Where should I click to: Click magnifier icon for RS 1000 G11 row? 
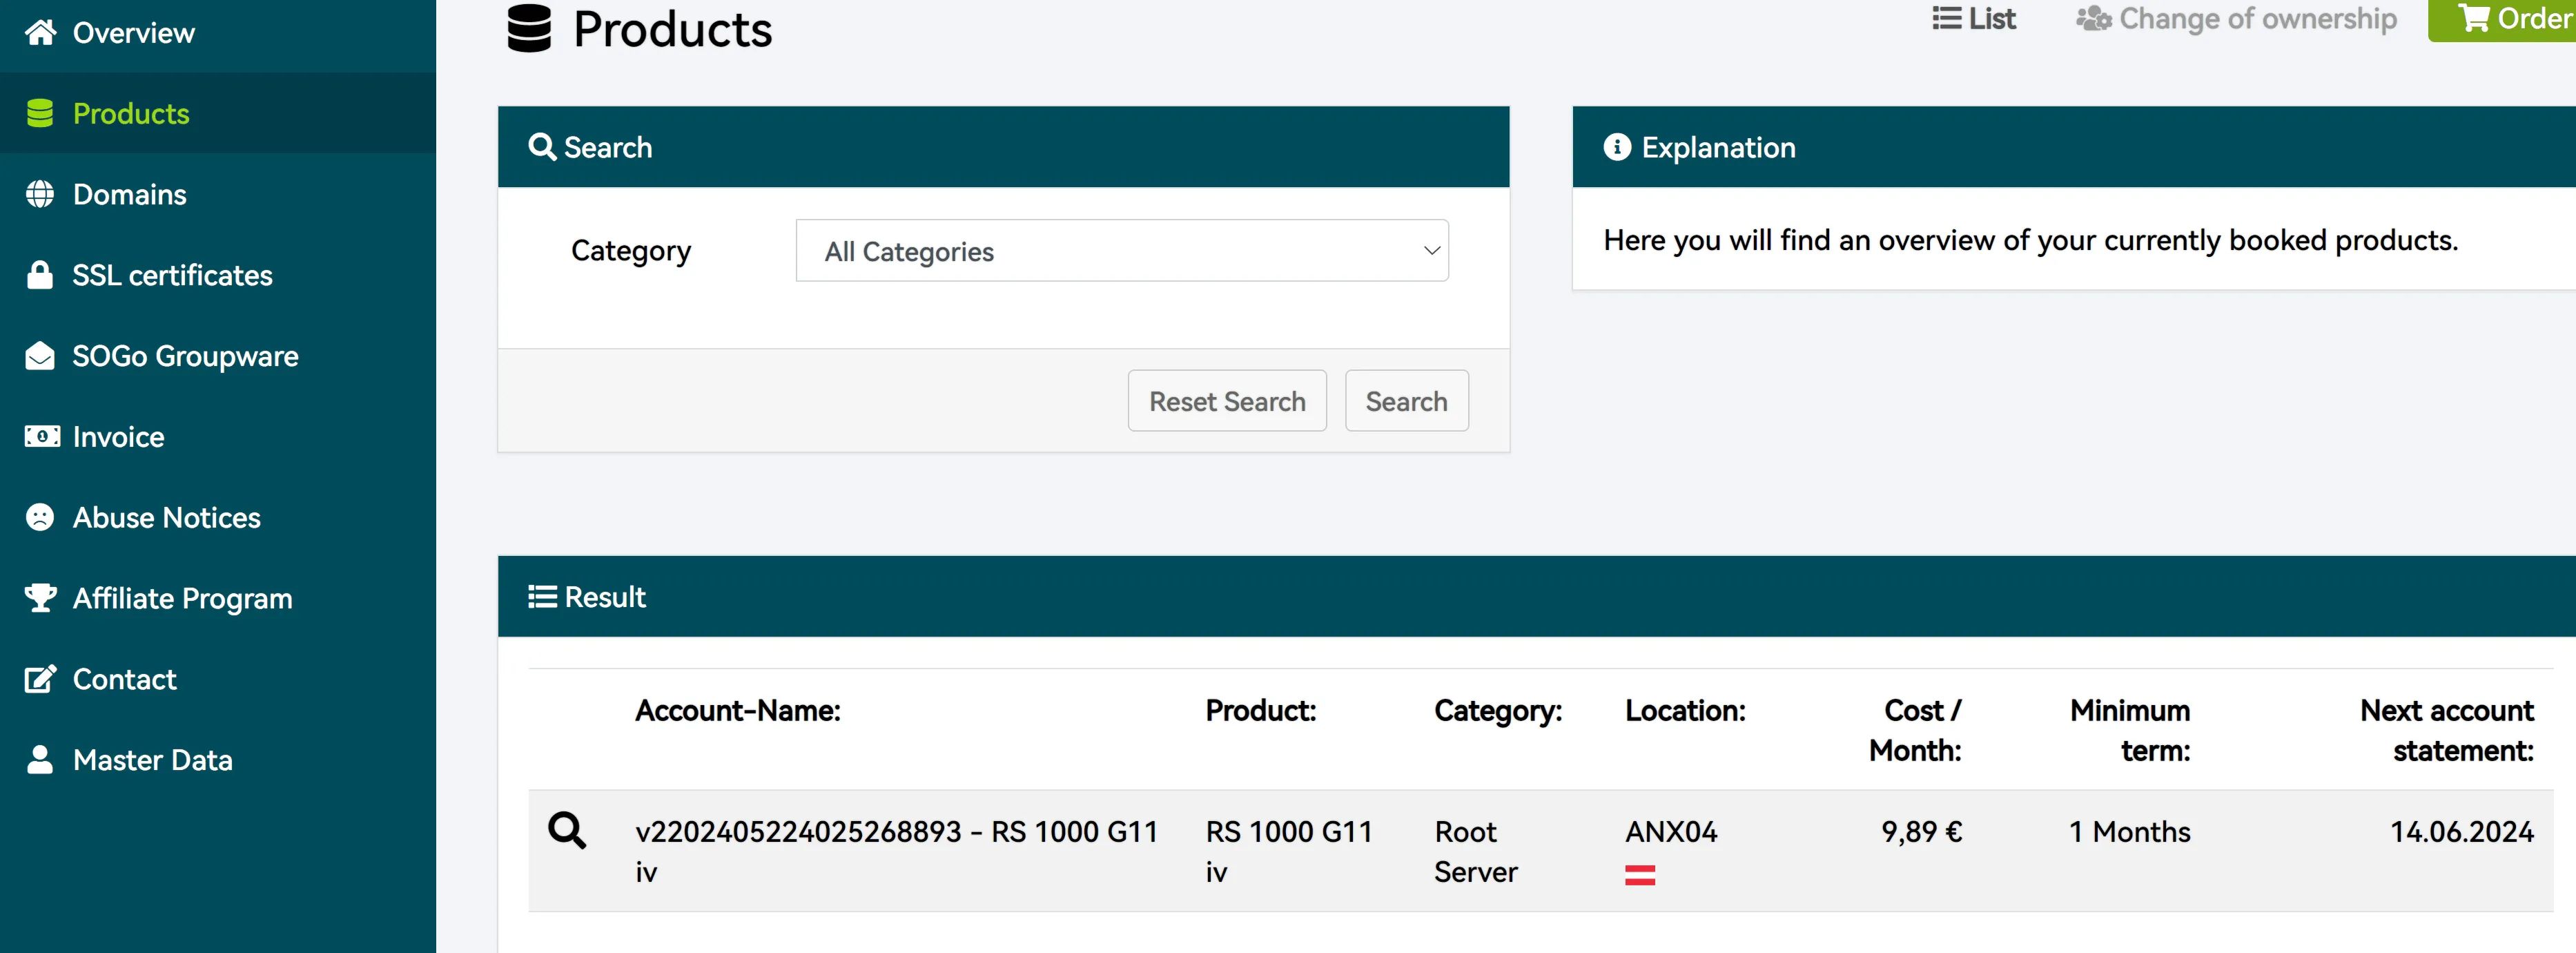(567, 830)
